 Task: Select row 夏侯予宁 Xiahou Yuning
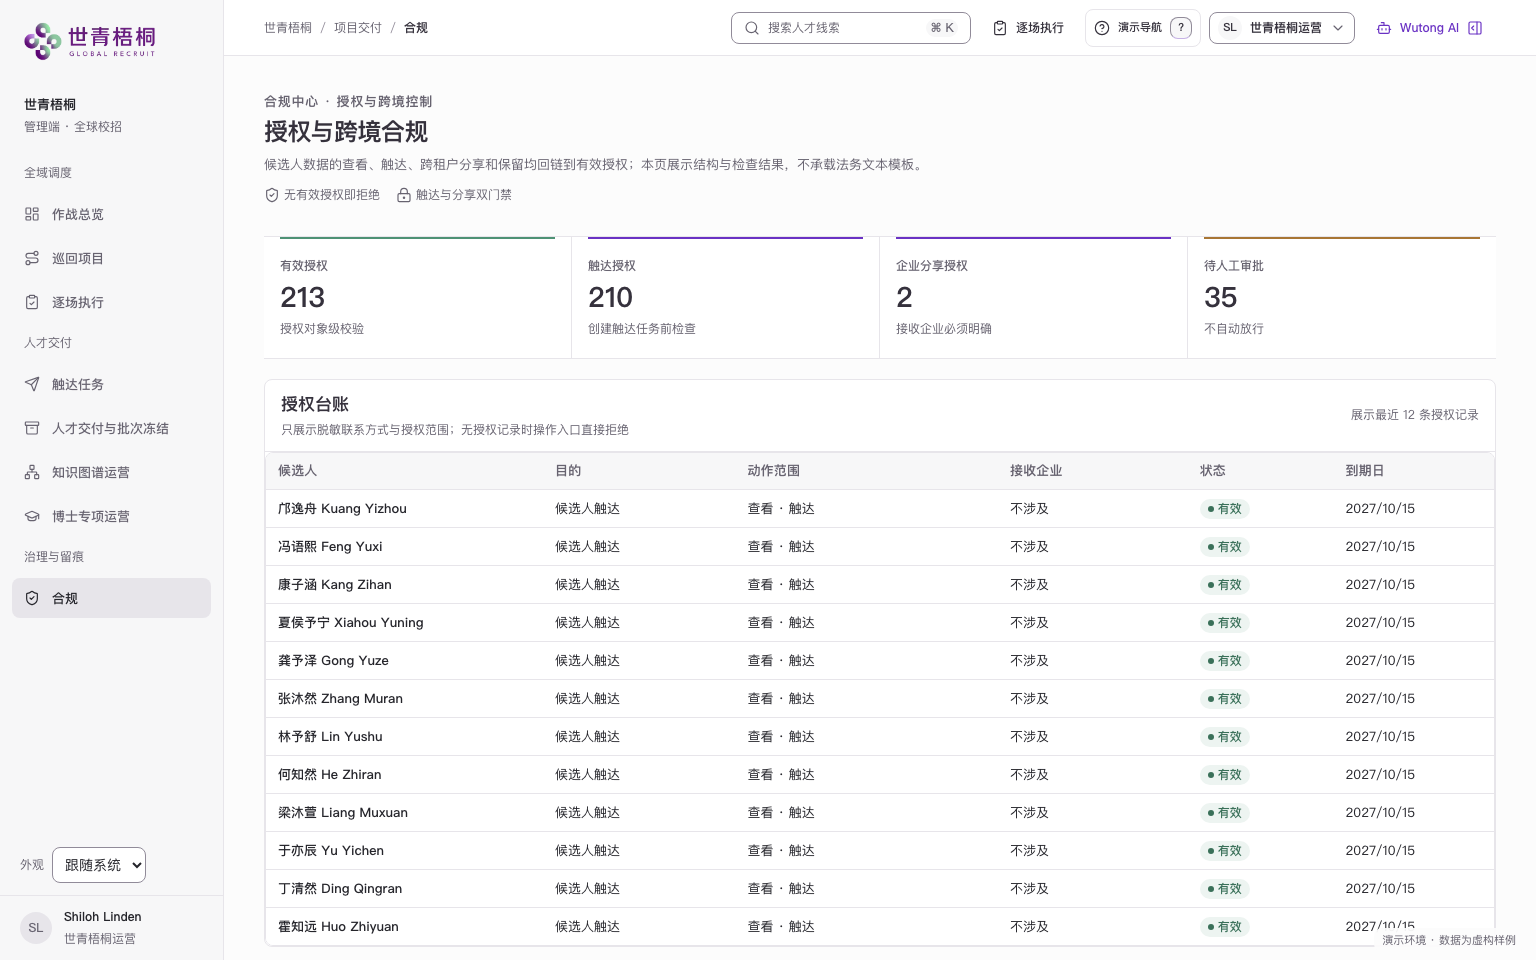880,623
